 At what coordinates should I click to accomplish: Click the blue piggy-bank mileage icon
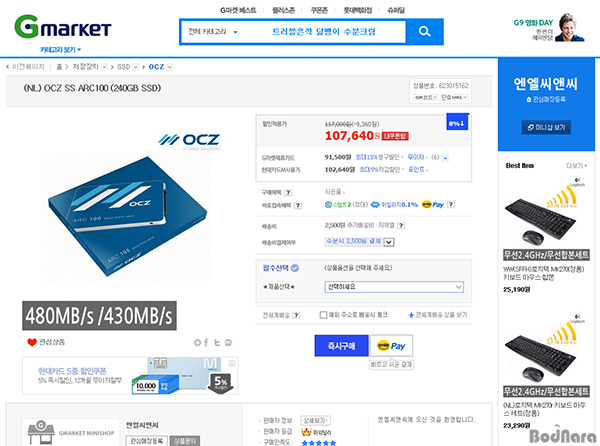[375, 205]
